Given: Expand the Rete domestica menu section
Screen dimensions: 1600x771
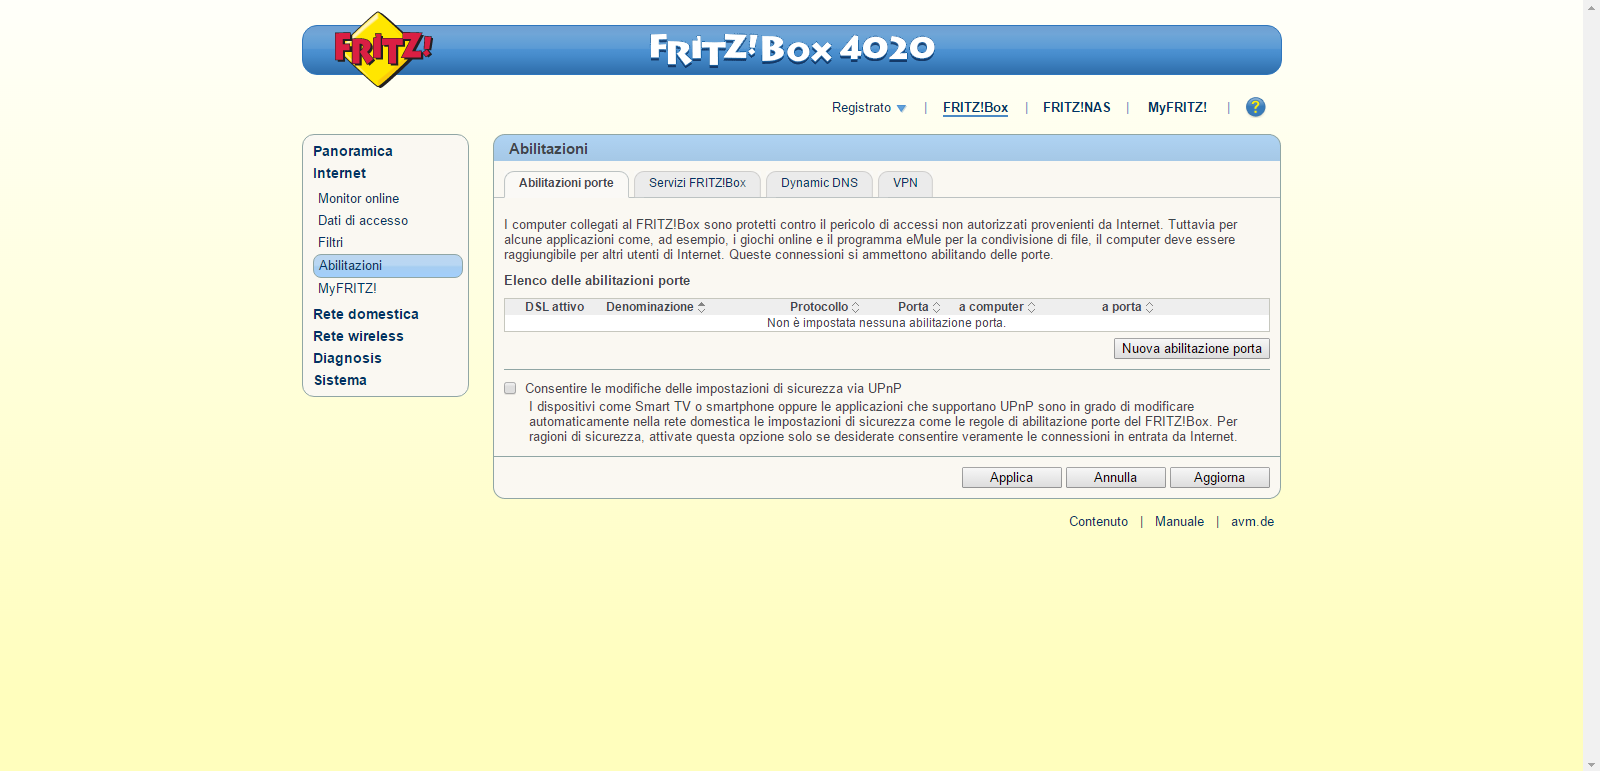Looking at the screenshot, I should [x=366, y=314].
